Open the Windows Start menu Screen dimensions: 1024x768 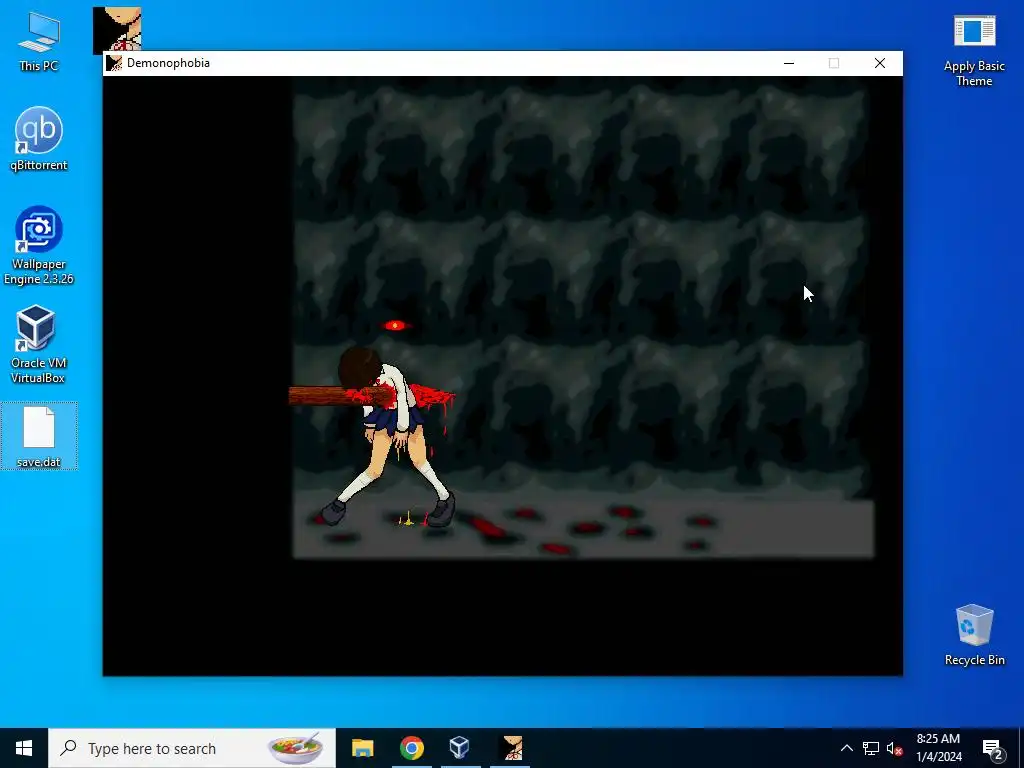point(24,748)
